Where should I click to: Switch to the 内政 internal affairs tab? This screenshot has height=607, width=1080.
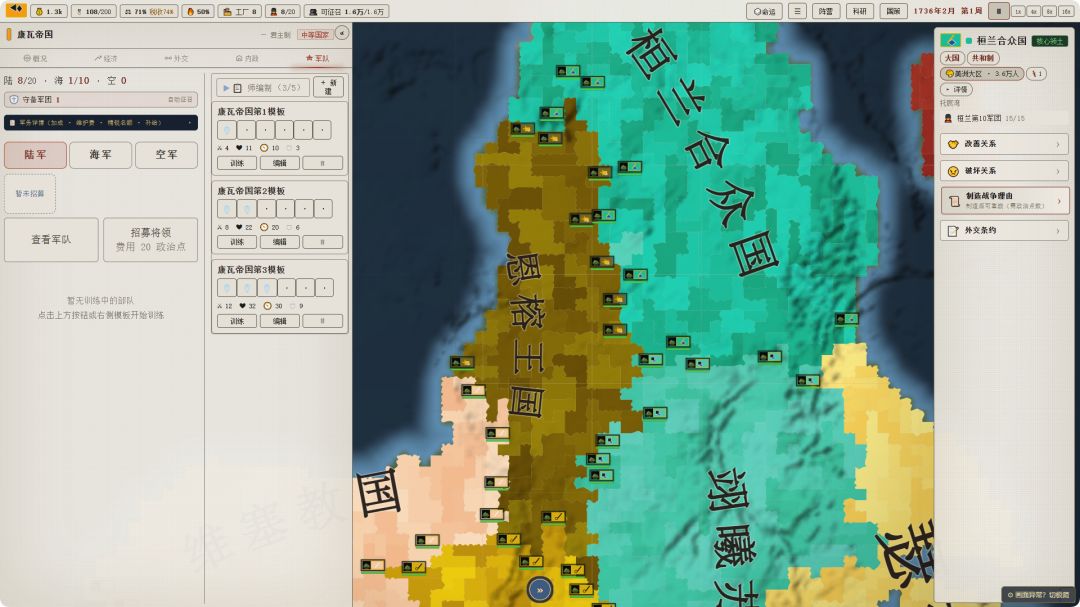point(247,59)
